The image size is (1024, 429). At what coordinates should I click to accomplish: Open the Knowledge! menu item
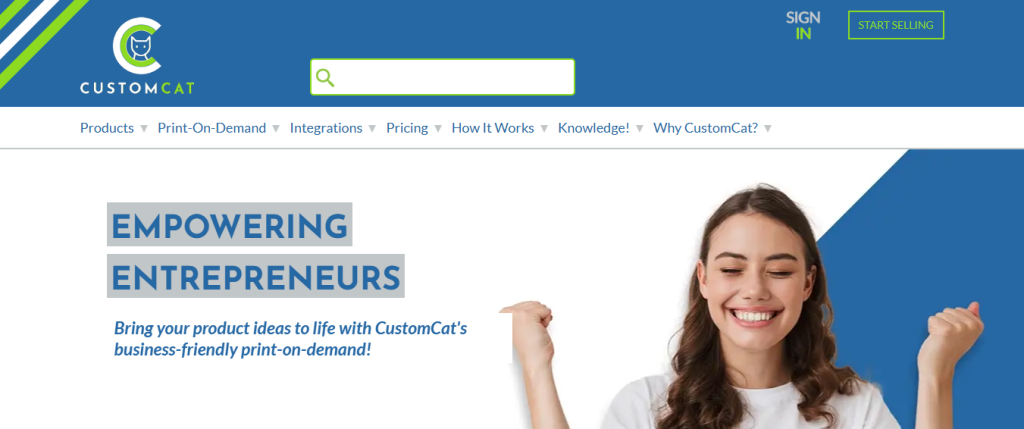pyautogui.click(x=594, y=128)
